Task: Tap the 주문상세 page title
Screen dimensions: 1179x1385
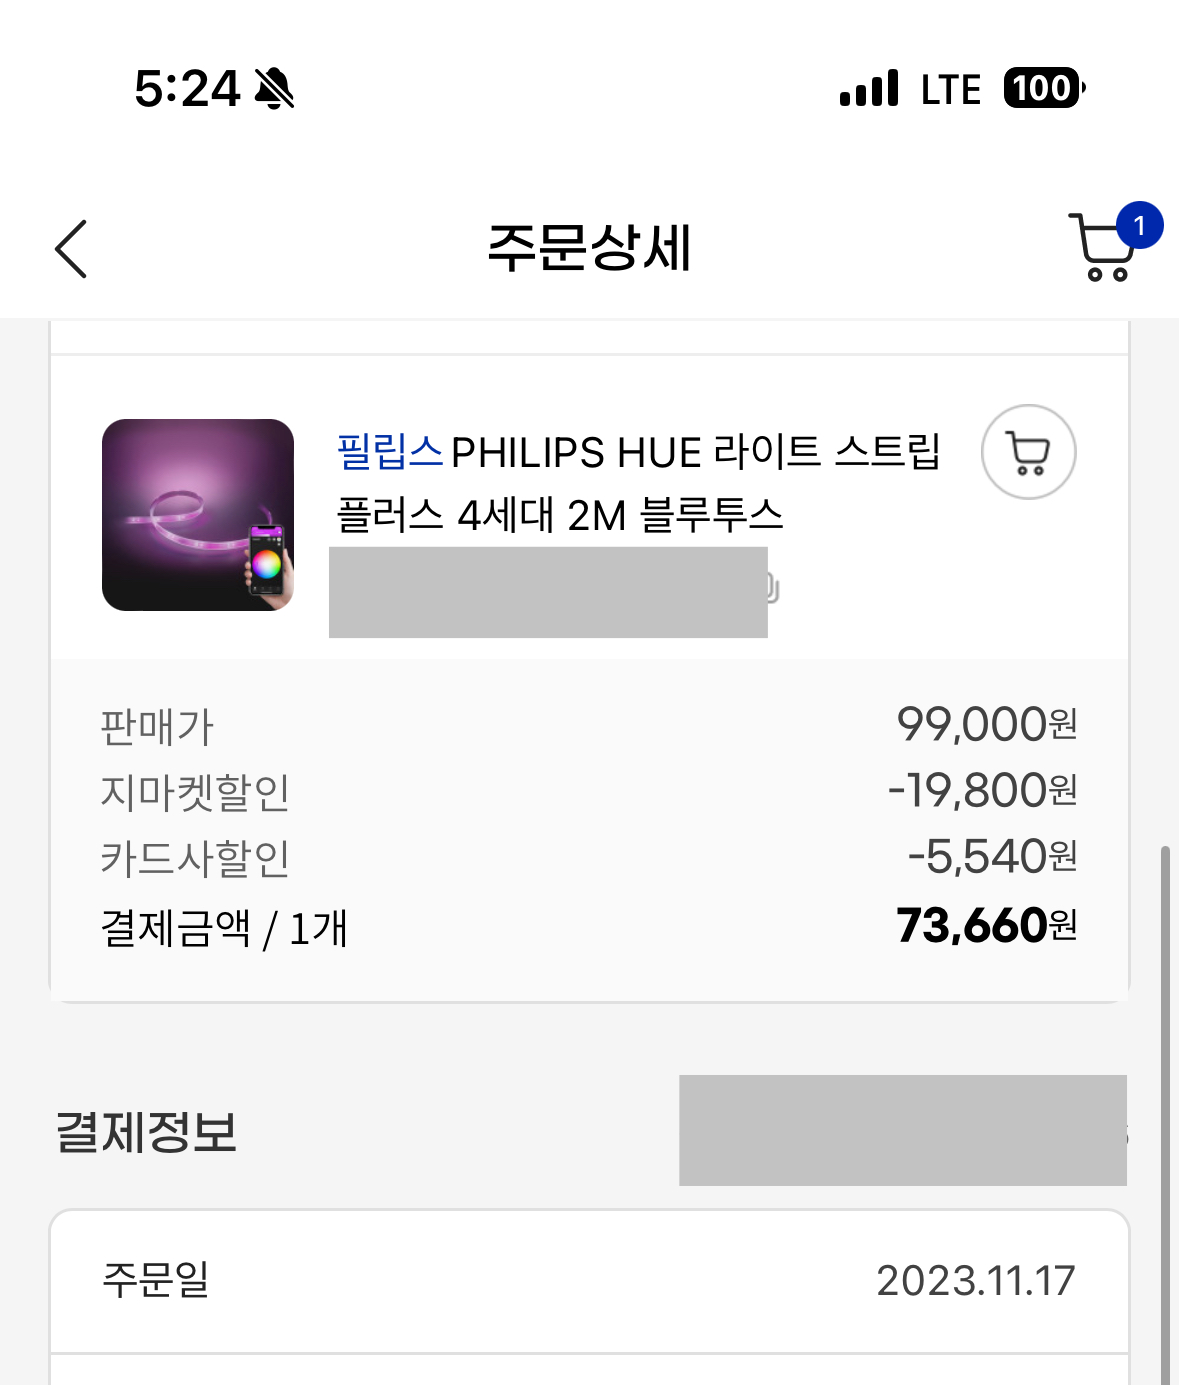Action: point(589,247)
